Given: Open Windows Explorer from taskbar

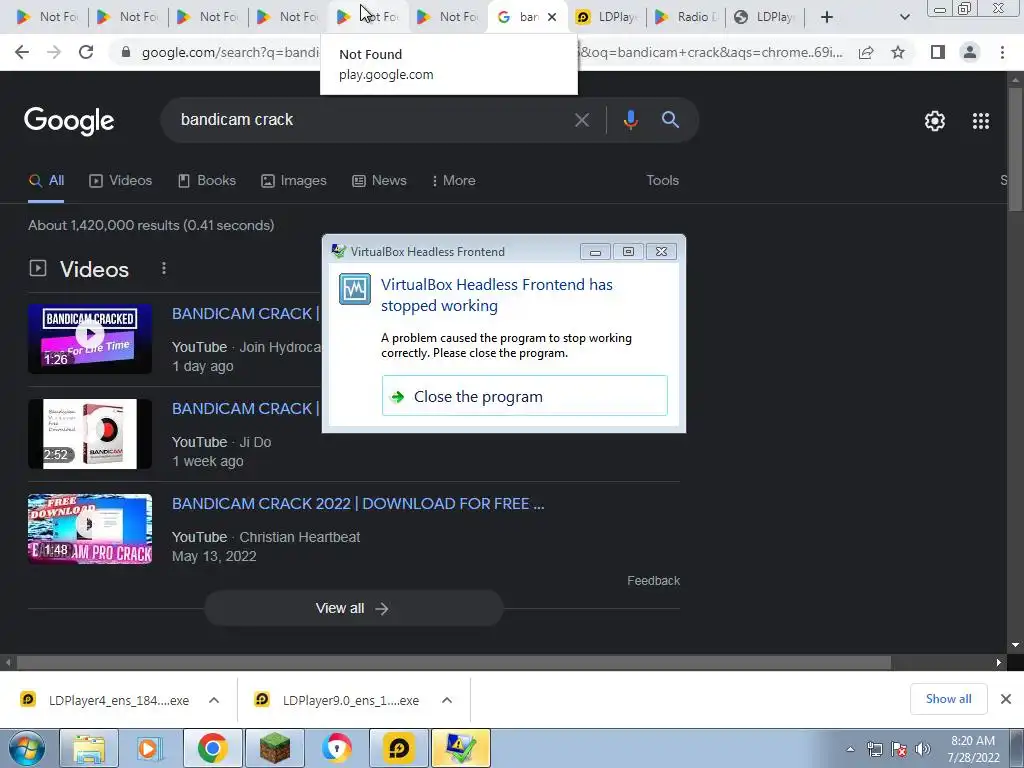Looking at the screenshot, I should 89,748.
